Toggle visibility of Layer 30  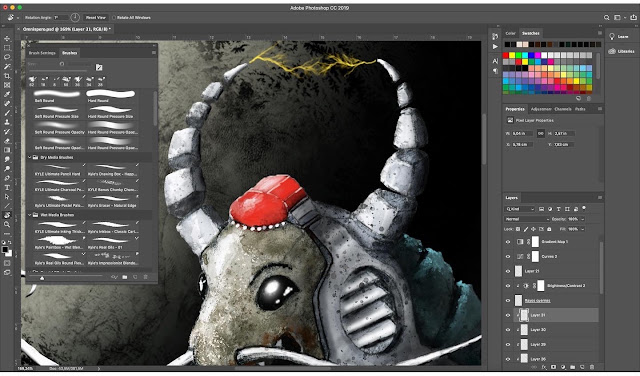(508, 330)
